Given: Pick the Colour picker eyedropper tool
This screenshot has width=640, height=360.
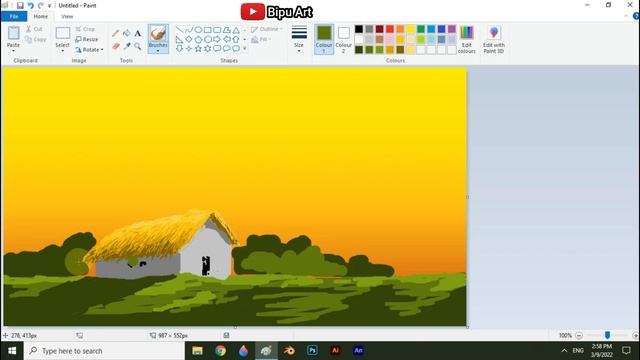Looking at the screenshot, I should point(127,46).
